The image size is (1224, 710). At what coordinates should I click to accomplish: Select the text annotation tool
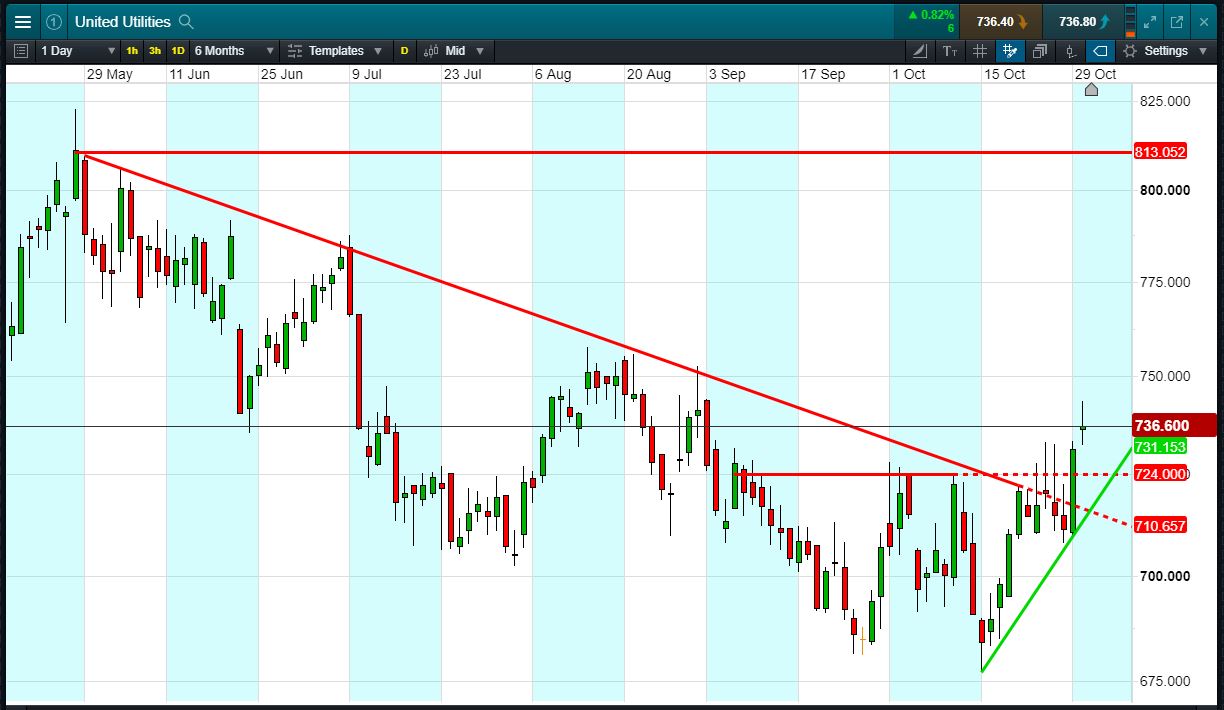[950, 51]
